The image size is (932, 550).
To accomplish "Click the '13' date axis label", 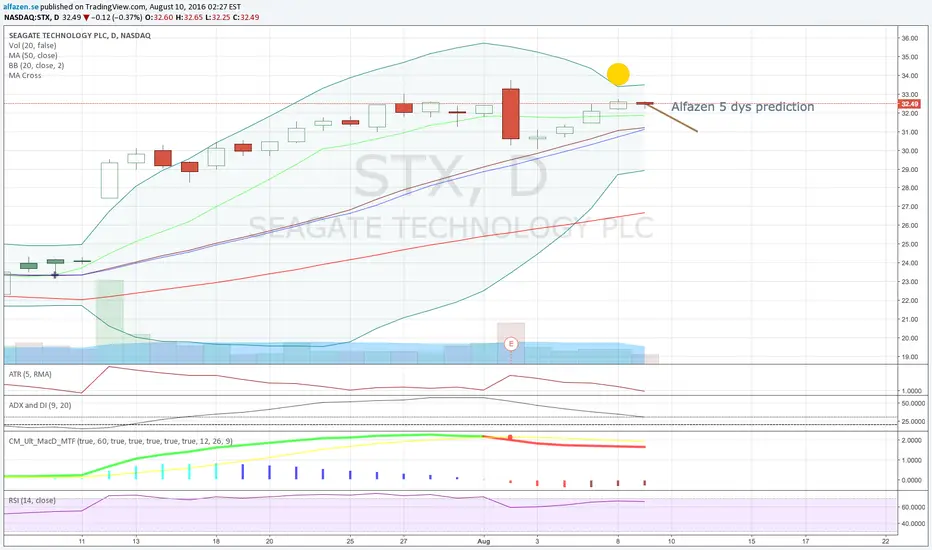I will (x=136, y=541).
